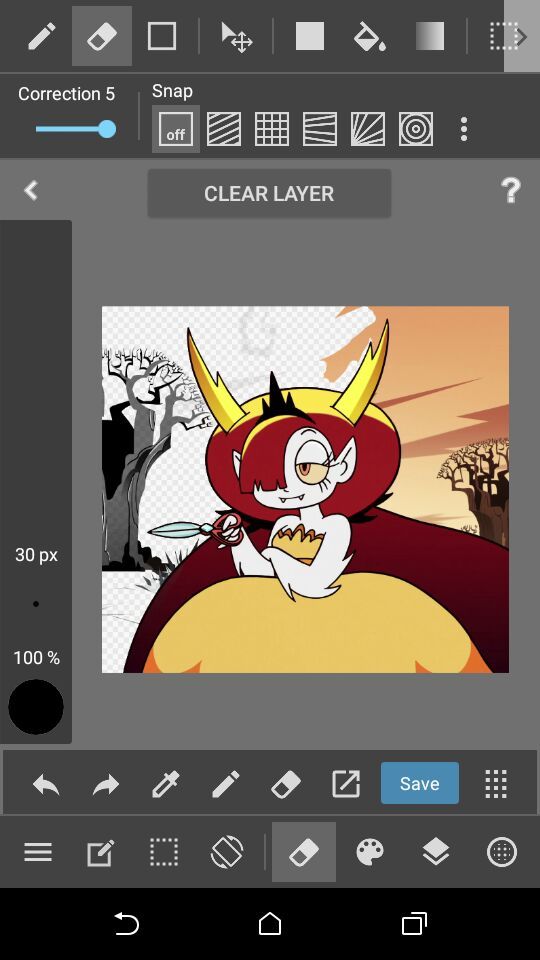Collapse the panel with the back chevron
This screenshot has height=960, width=540.
[31, 190]
